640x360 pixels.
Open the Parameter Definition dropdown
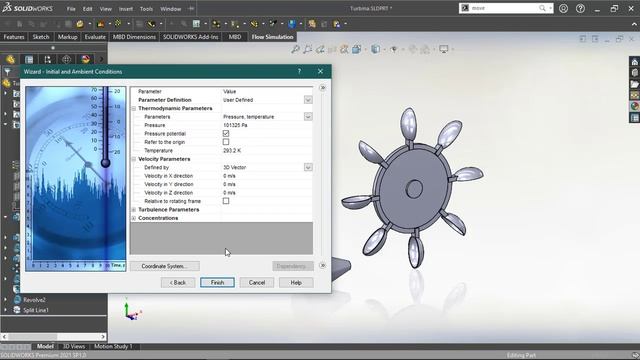click(x=308, y=100)
